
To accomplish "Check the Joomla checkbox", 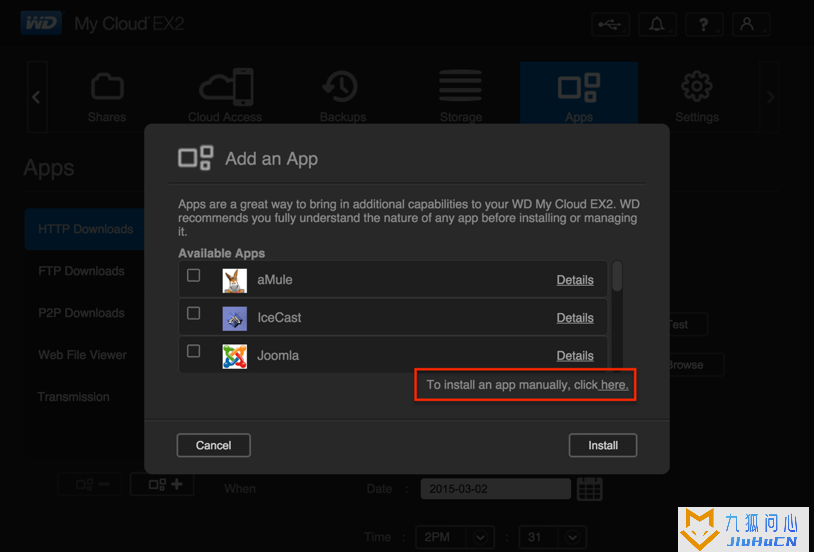I will click(194, 352).
